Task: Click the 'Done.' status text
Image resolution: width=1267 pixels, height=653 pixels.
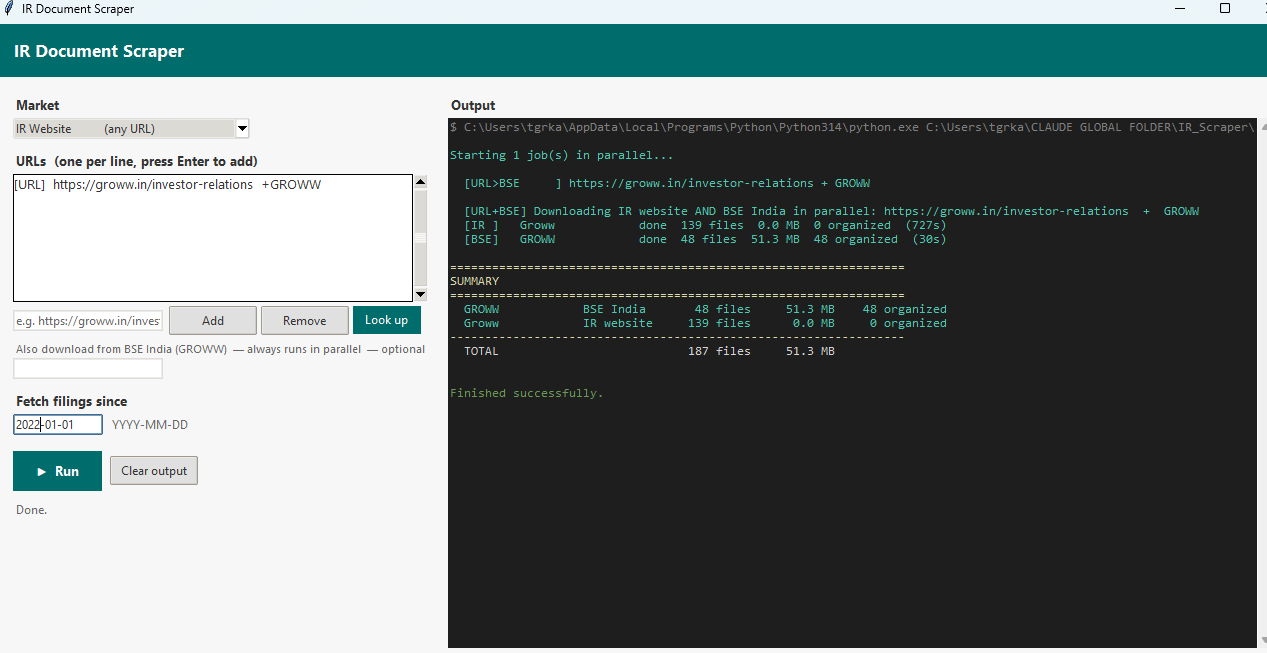Action: pyautogui.click(x=31, y=510)
